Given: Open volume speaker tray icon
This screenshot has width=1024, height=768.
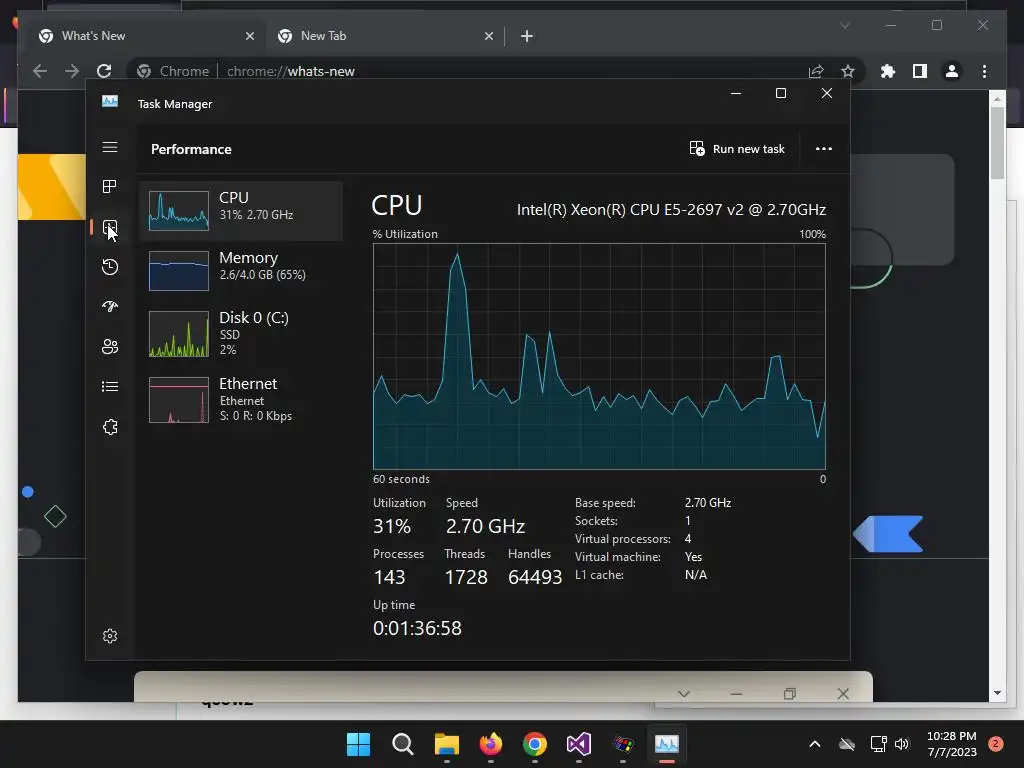Looking at the screenshot, I should (902, 744).
